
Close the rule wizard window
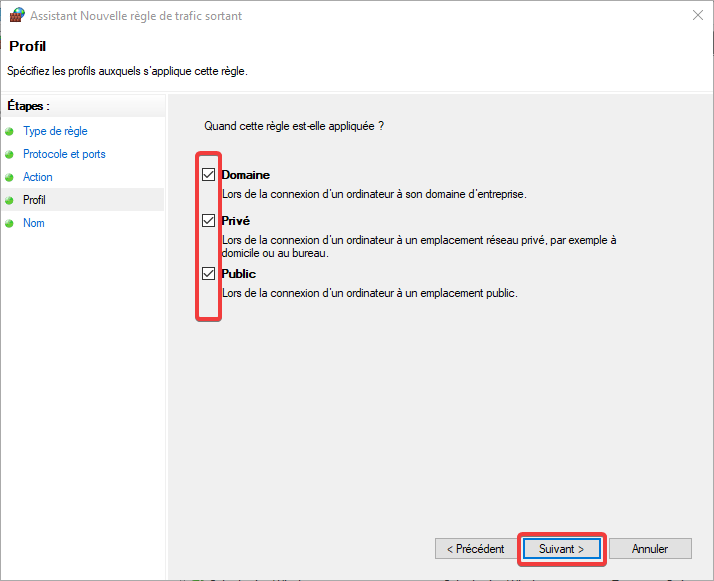coord(698,15)
